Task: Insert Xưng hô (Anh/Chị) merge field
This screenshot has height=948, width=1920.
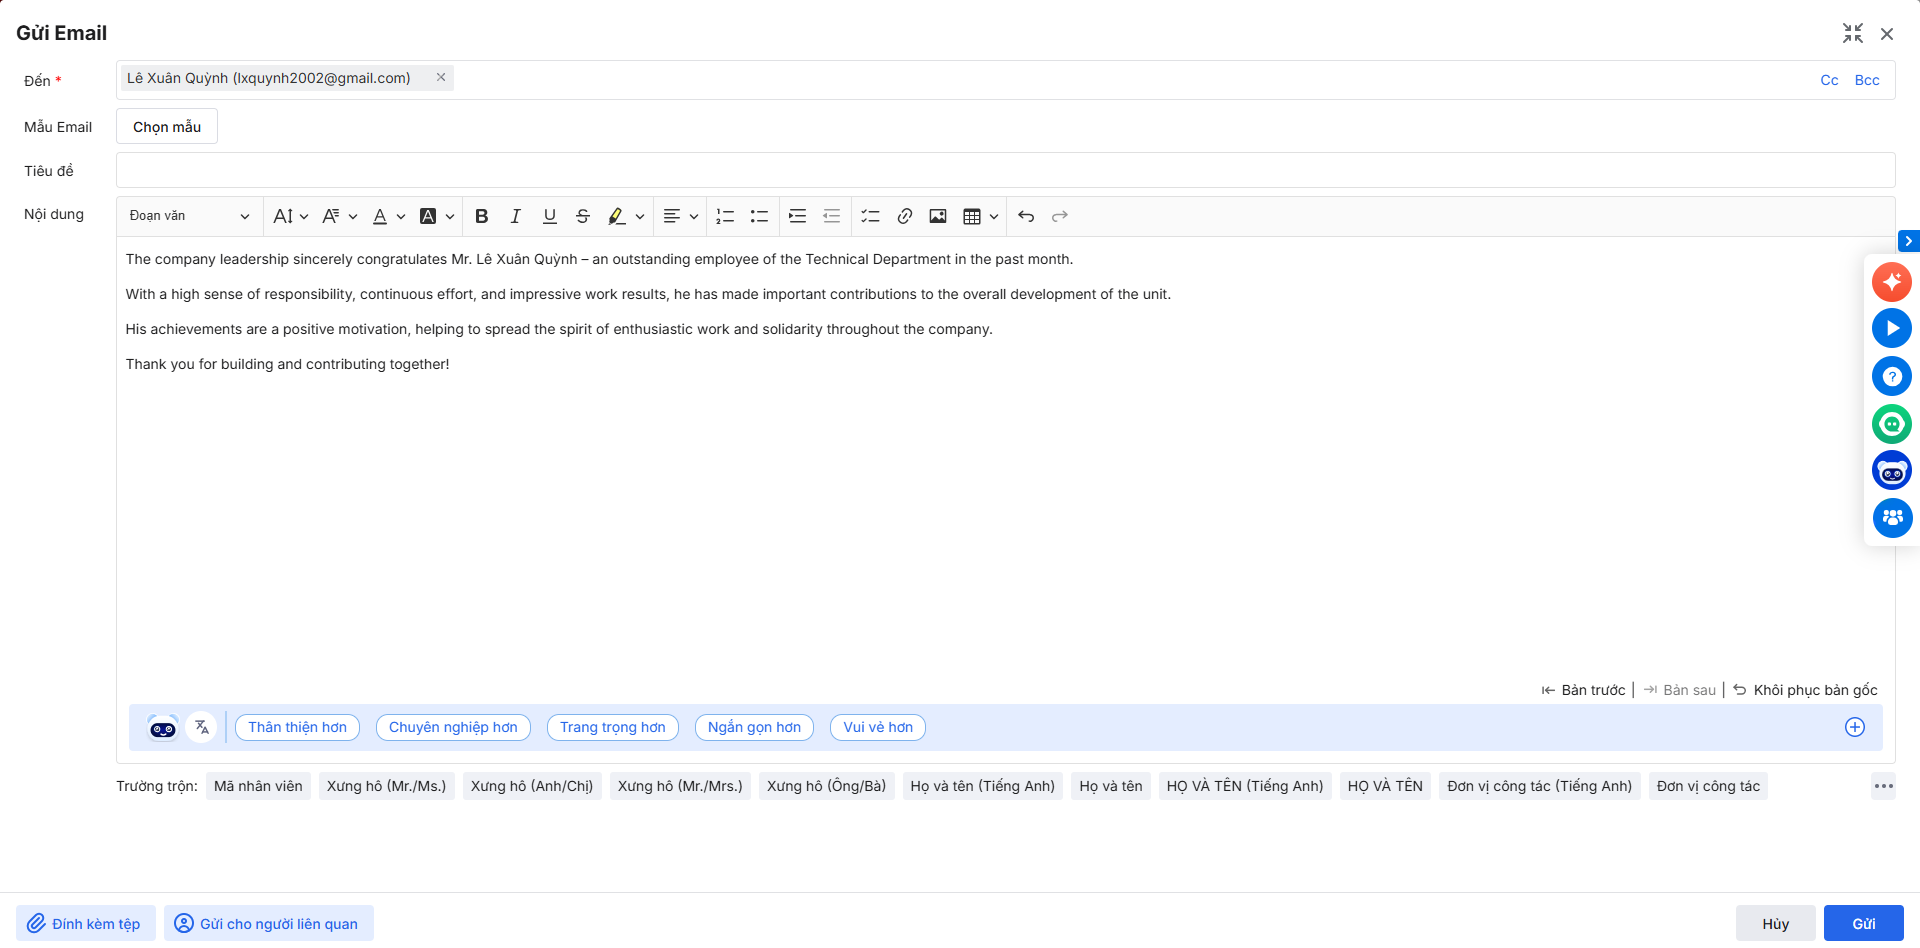Action: tap(532, 786)
